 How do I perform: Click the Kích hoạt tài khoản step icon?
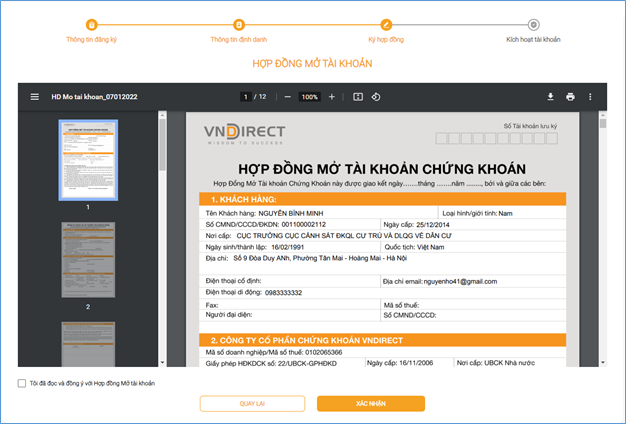click(533, 25)
